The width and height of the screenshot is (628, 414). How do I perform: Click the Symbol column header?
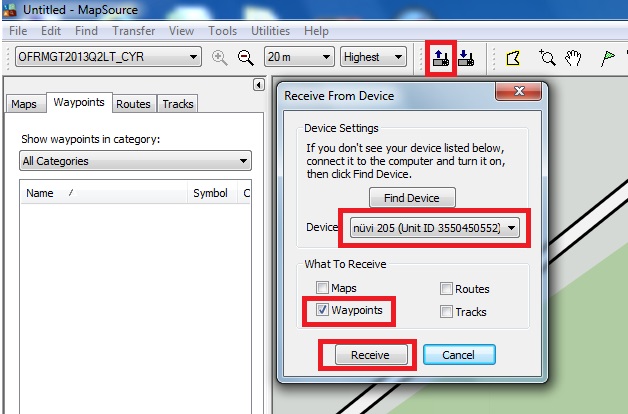[211, 193]
